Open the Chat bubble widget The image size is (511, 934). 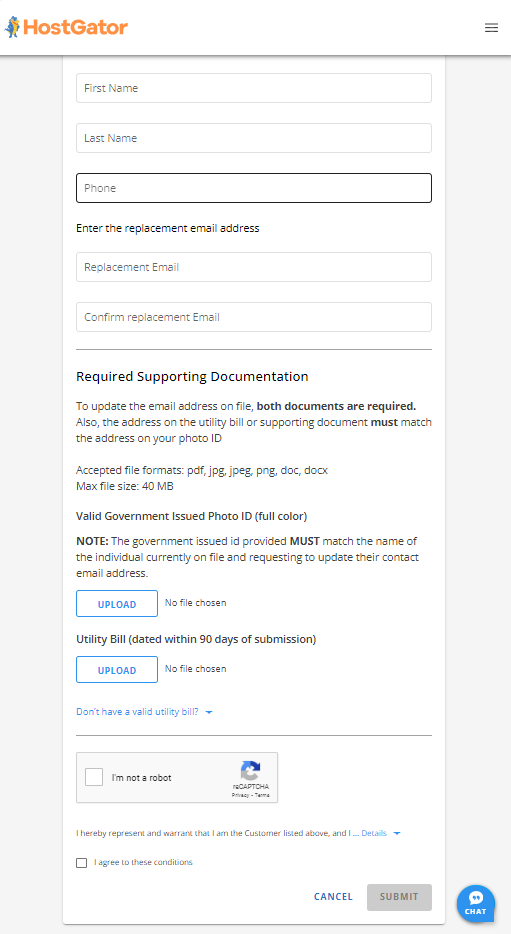click(476, 904)
